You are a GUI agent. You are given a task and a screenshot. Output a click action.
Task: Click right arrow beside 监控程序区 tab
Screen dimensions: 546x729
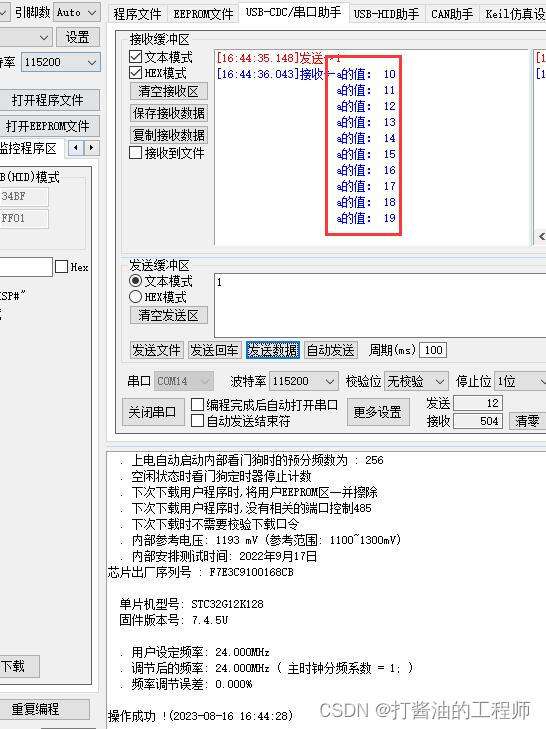[92, 148]
